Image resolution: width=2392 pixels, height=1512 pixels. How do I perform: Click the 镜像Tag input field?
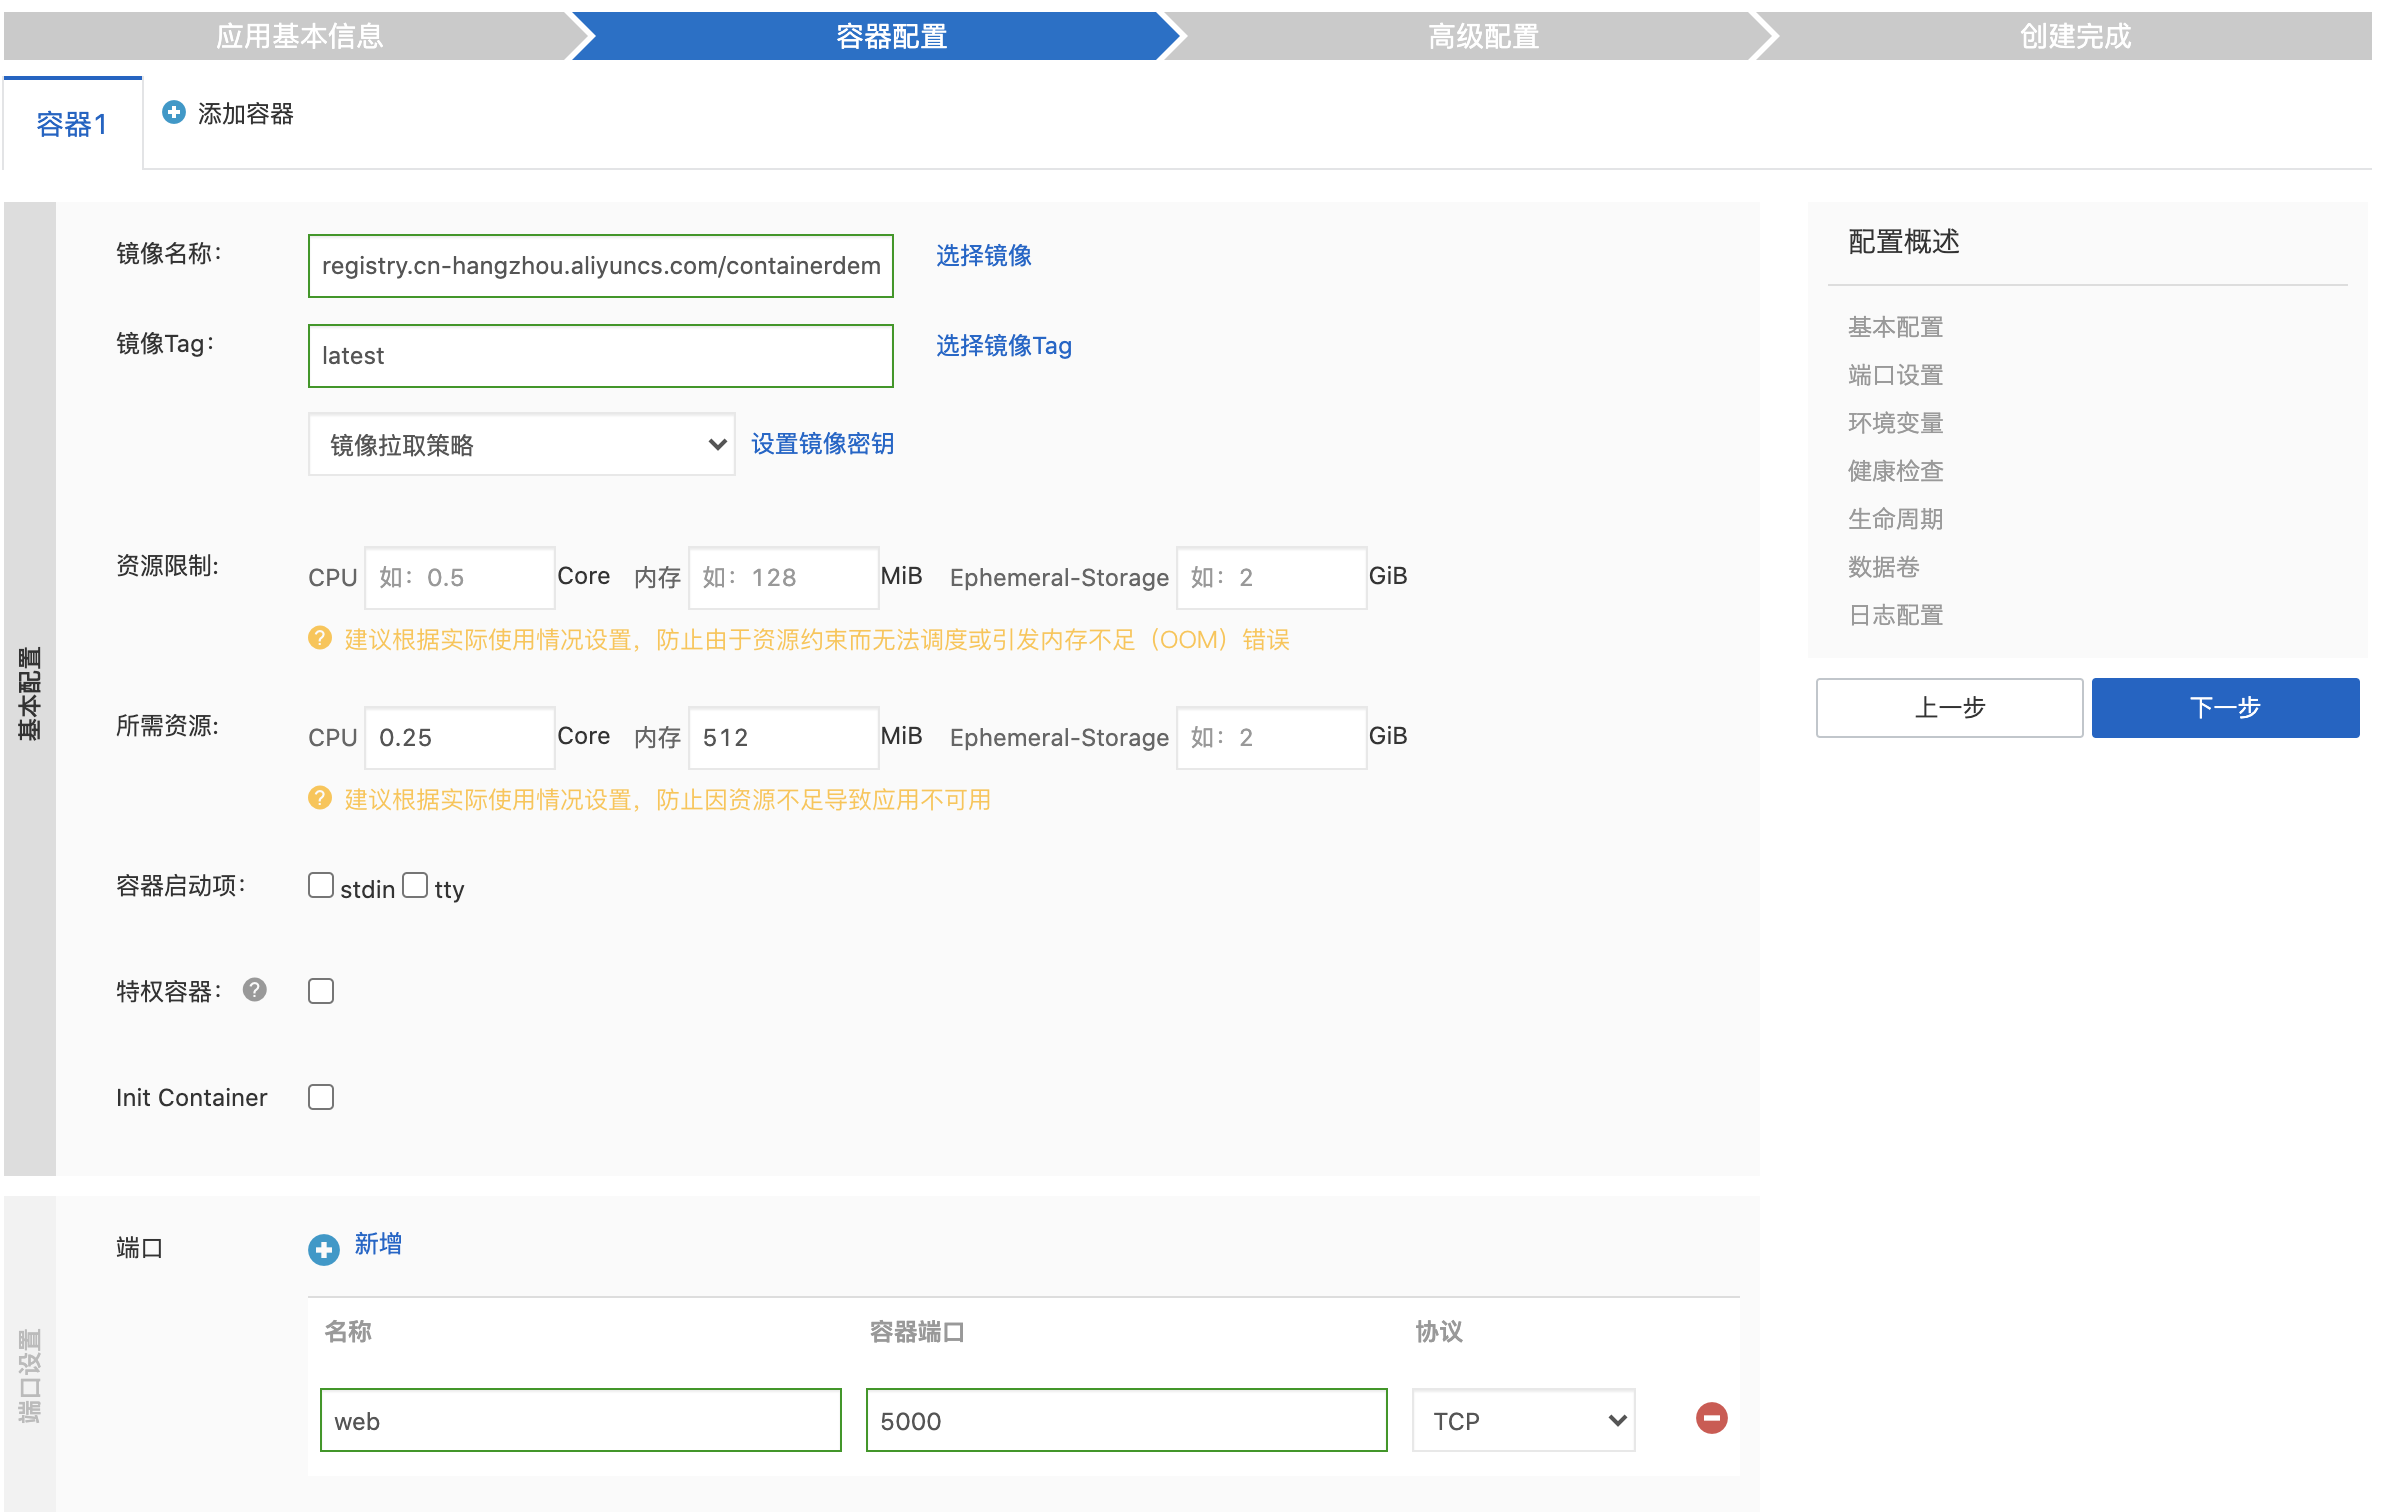[600, 356]
